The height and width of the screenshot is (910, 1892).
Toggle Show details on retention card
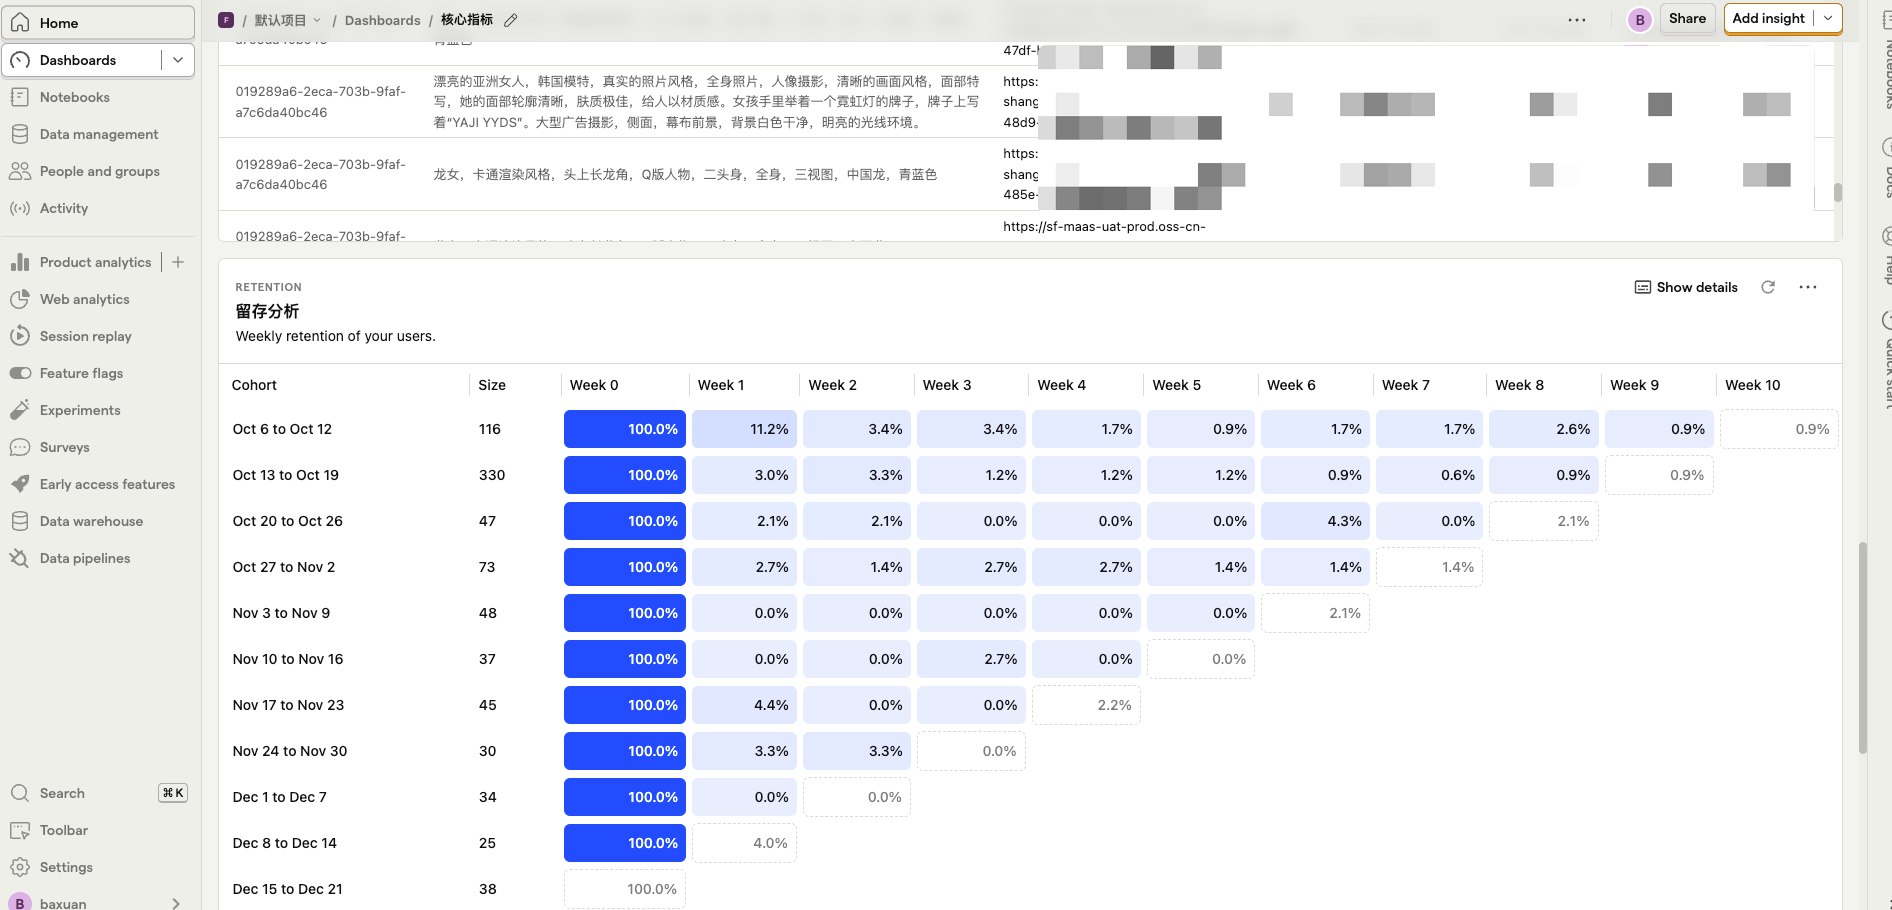(1686, 287)
